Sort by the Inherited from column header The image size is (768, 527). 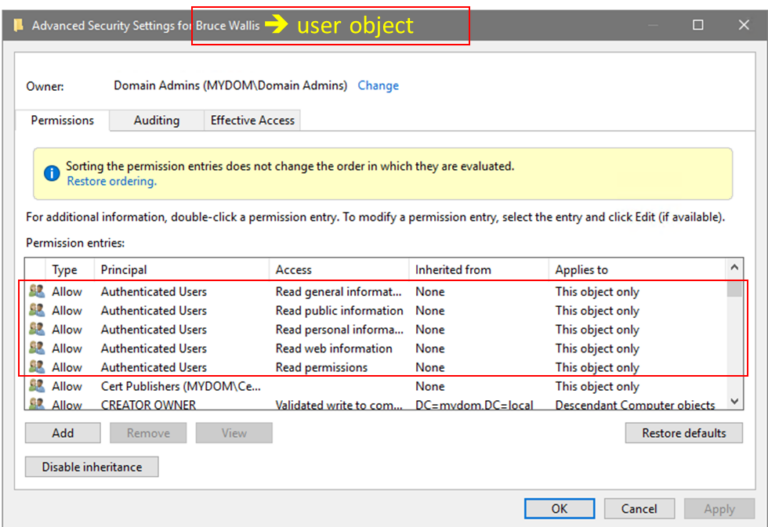[x=479, y=269]
